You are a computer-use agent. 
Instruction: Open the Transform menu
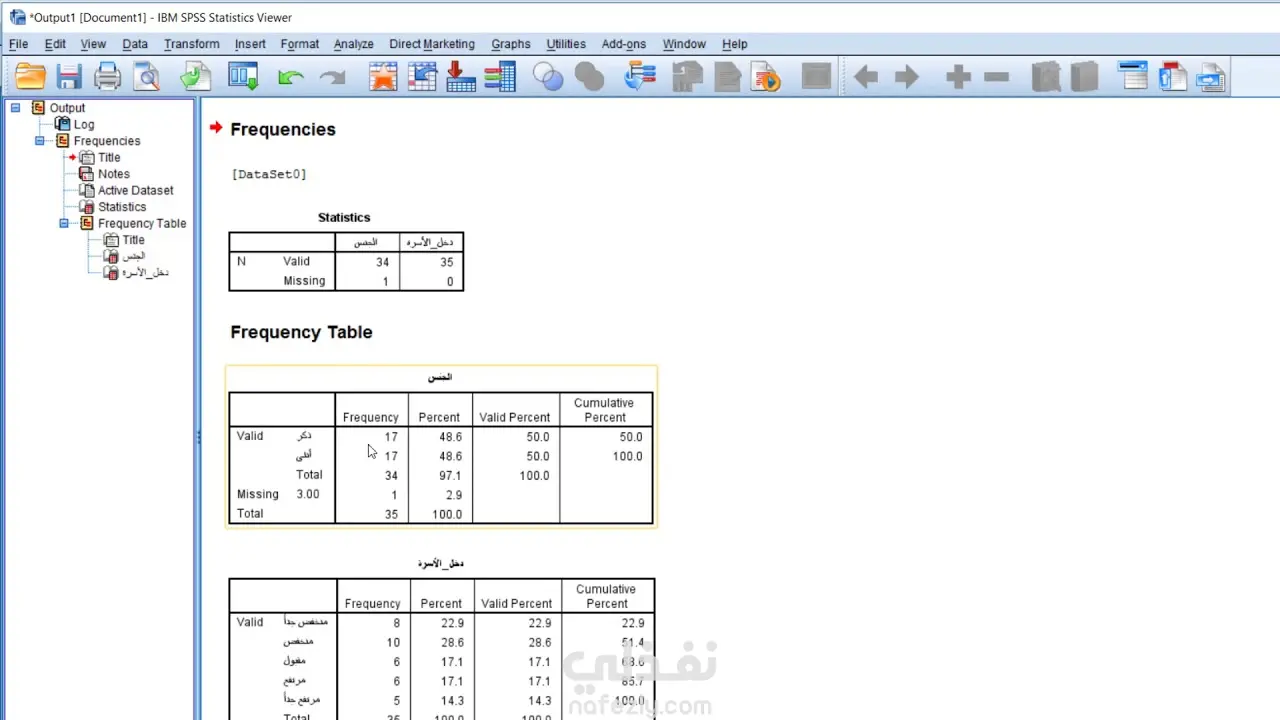[x=191, y=44]
